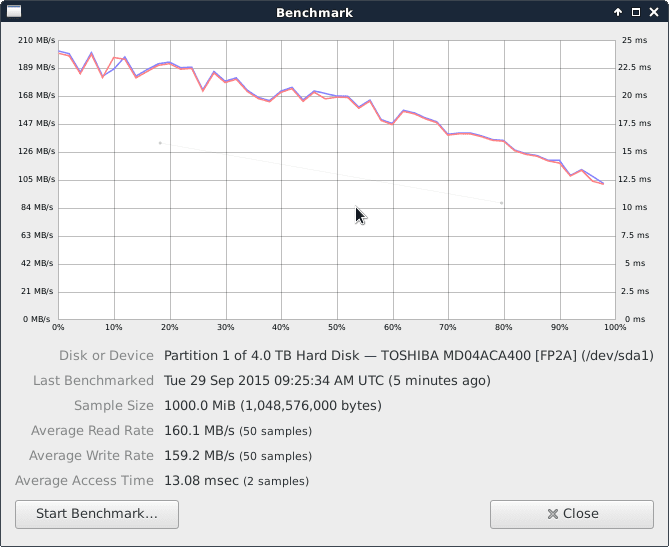Screen dimensions: 669x547
Task: Click the access time sample dot near 20%
Action: point(160,143)
